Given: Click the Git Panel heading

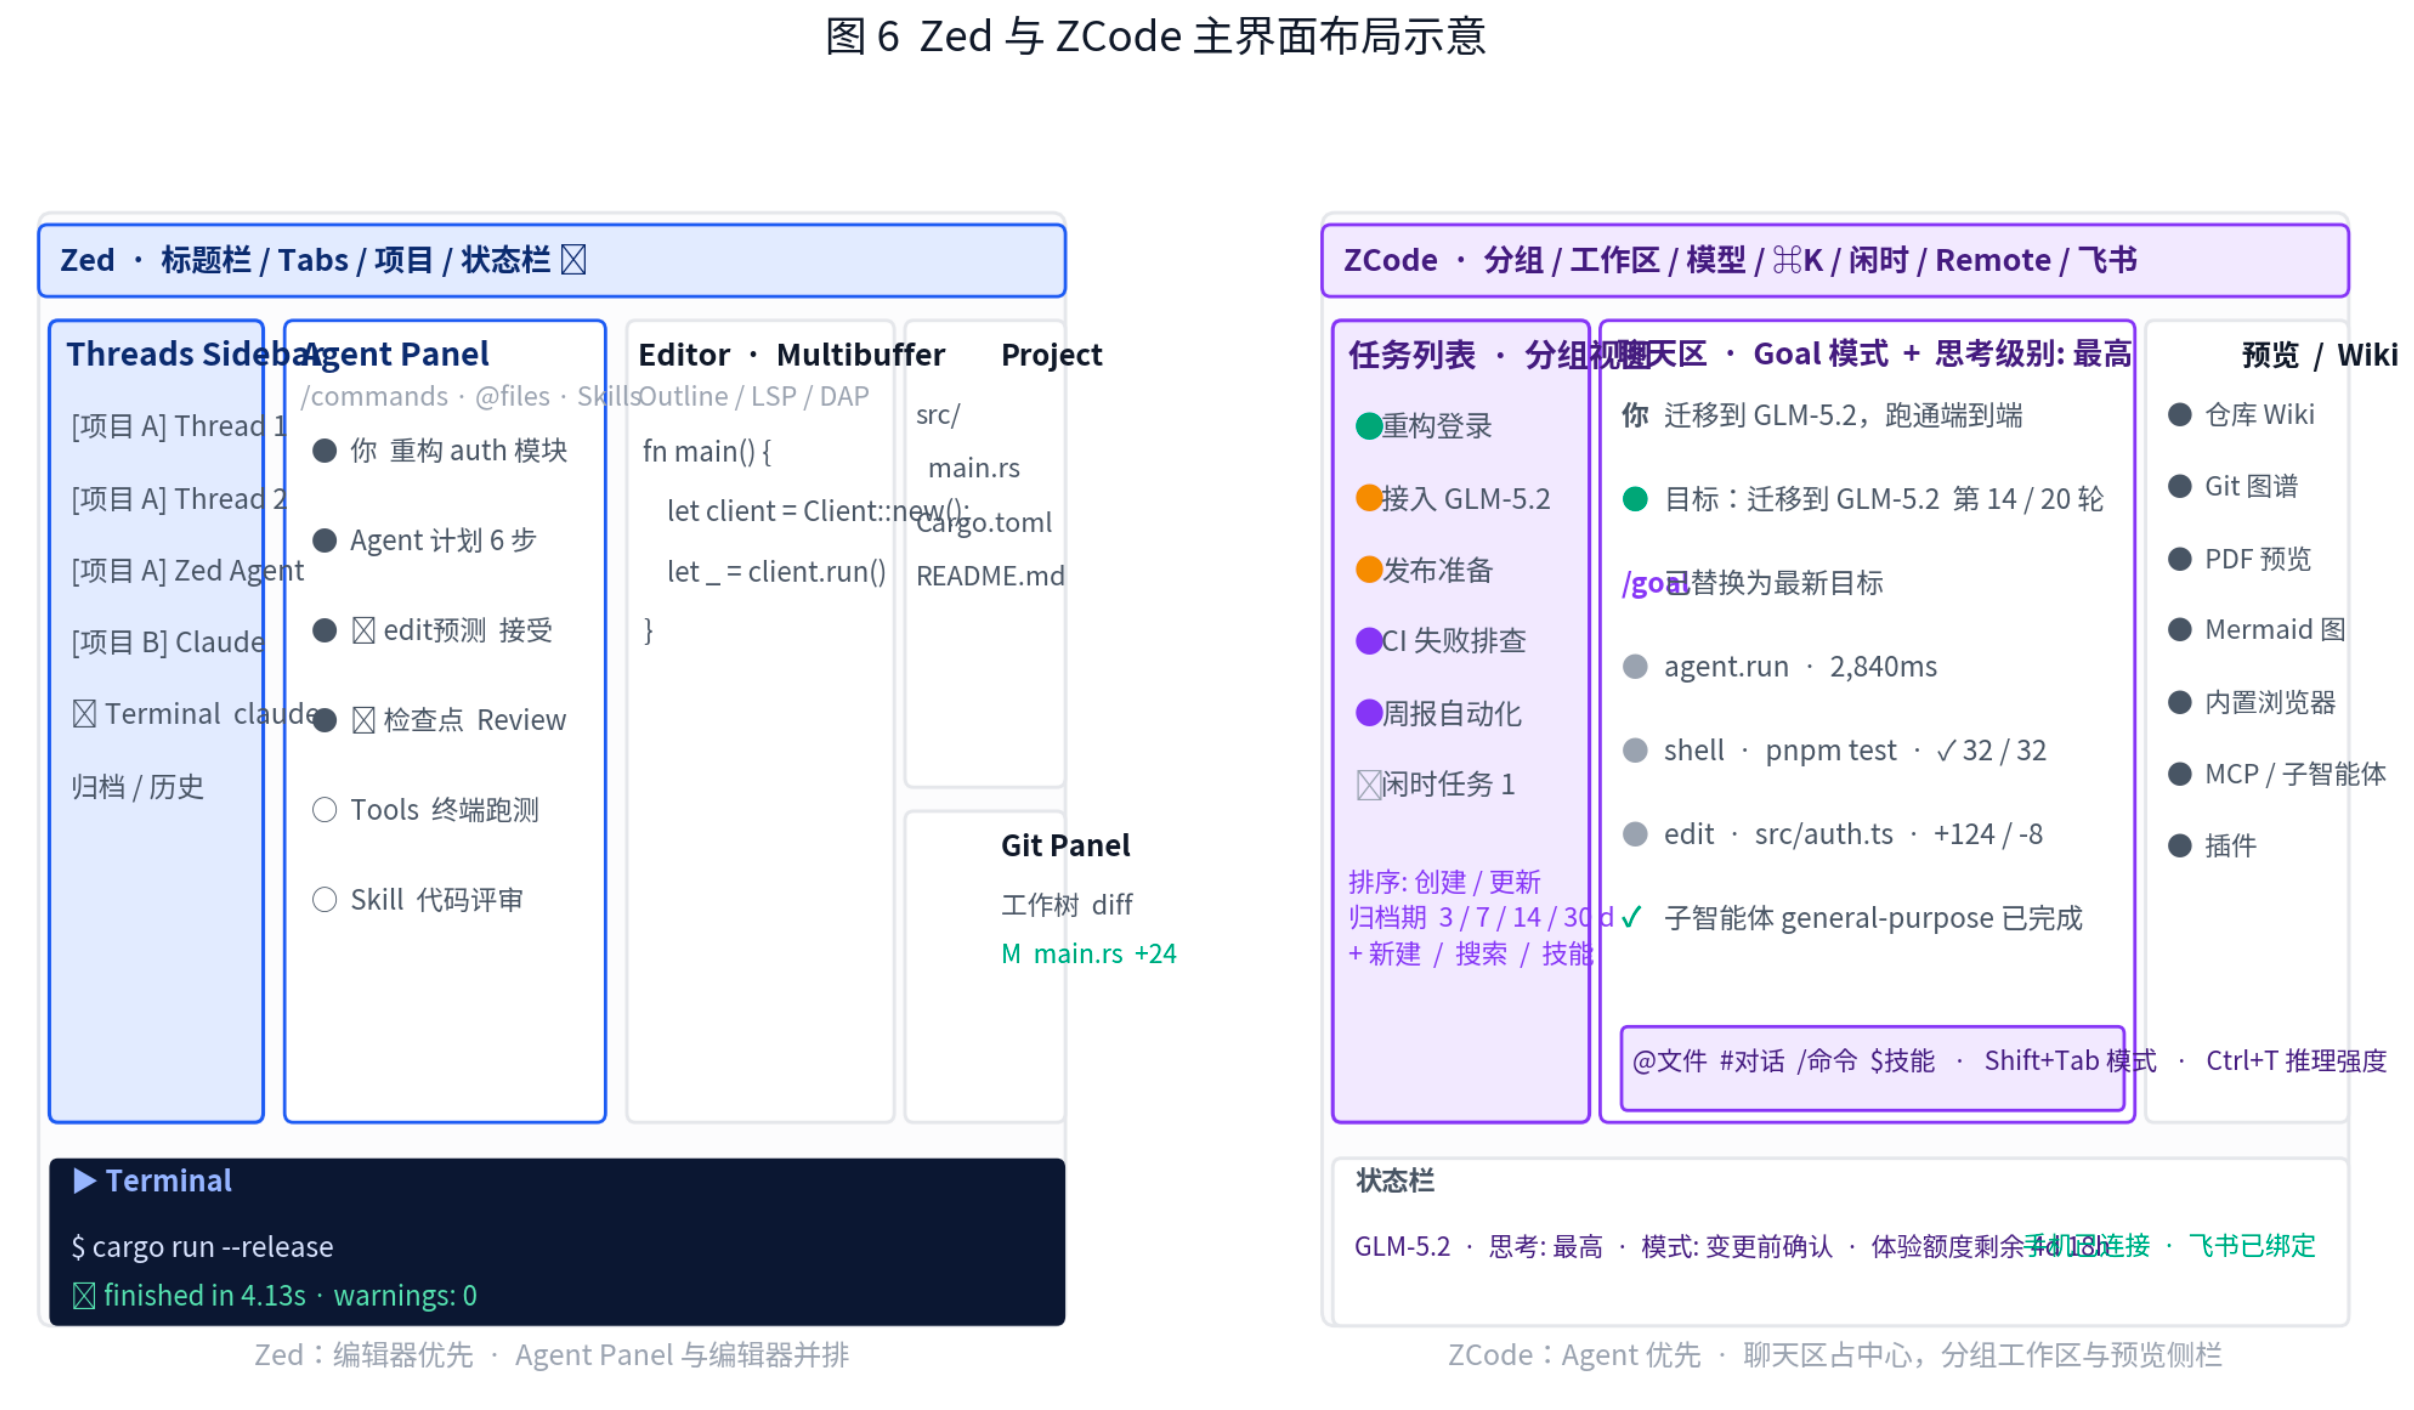Looking at the screenshot, I should (x=1065, y=846).
